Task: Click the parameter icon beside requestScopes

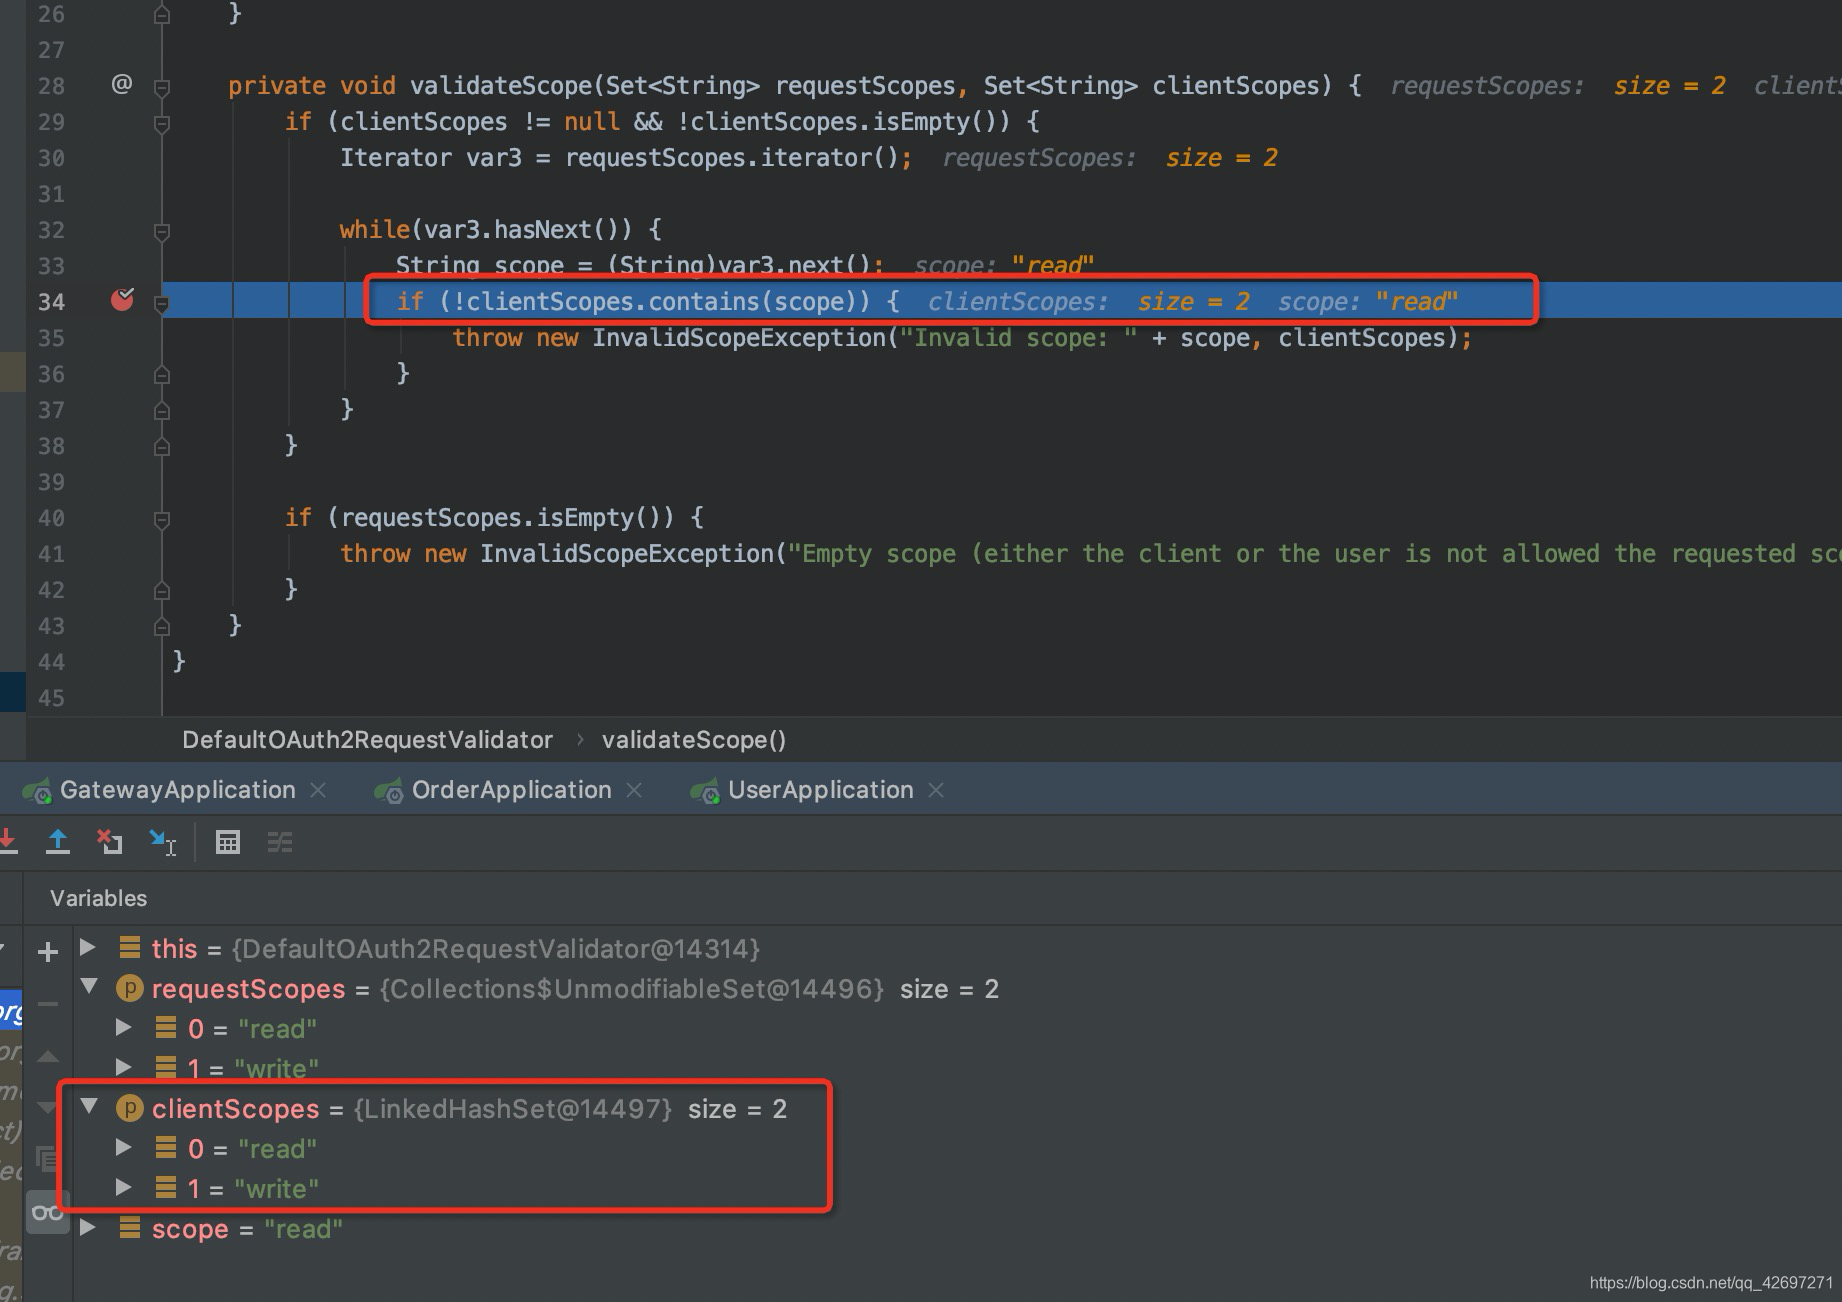Action: pos(130,988)
